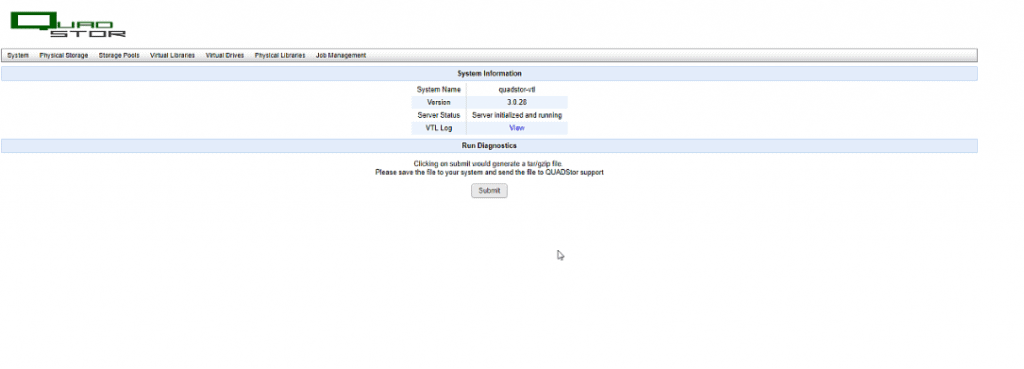Click the Submit button for diagnostics
Viewport: 1024px width, 369px height.
click(x=489, y=191)
